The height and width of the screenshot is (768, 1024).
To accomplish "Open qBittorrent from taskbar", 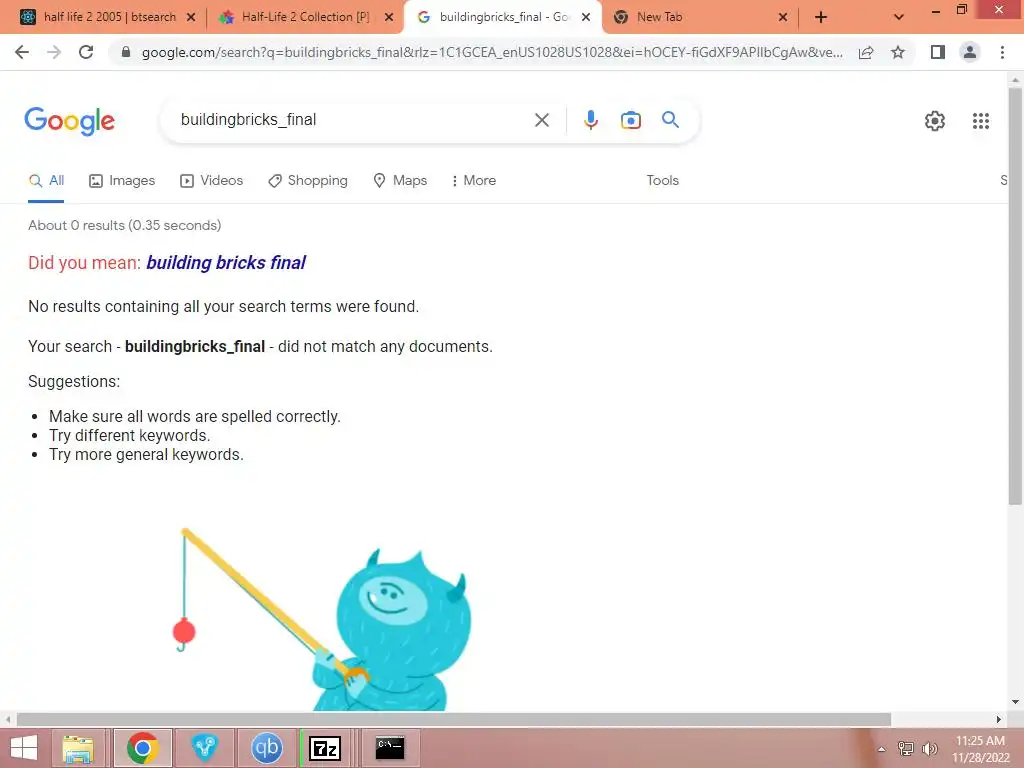I will pyautogui.click(x=266, y=748).
